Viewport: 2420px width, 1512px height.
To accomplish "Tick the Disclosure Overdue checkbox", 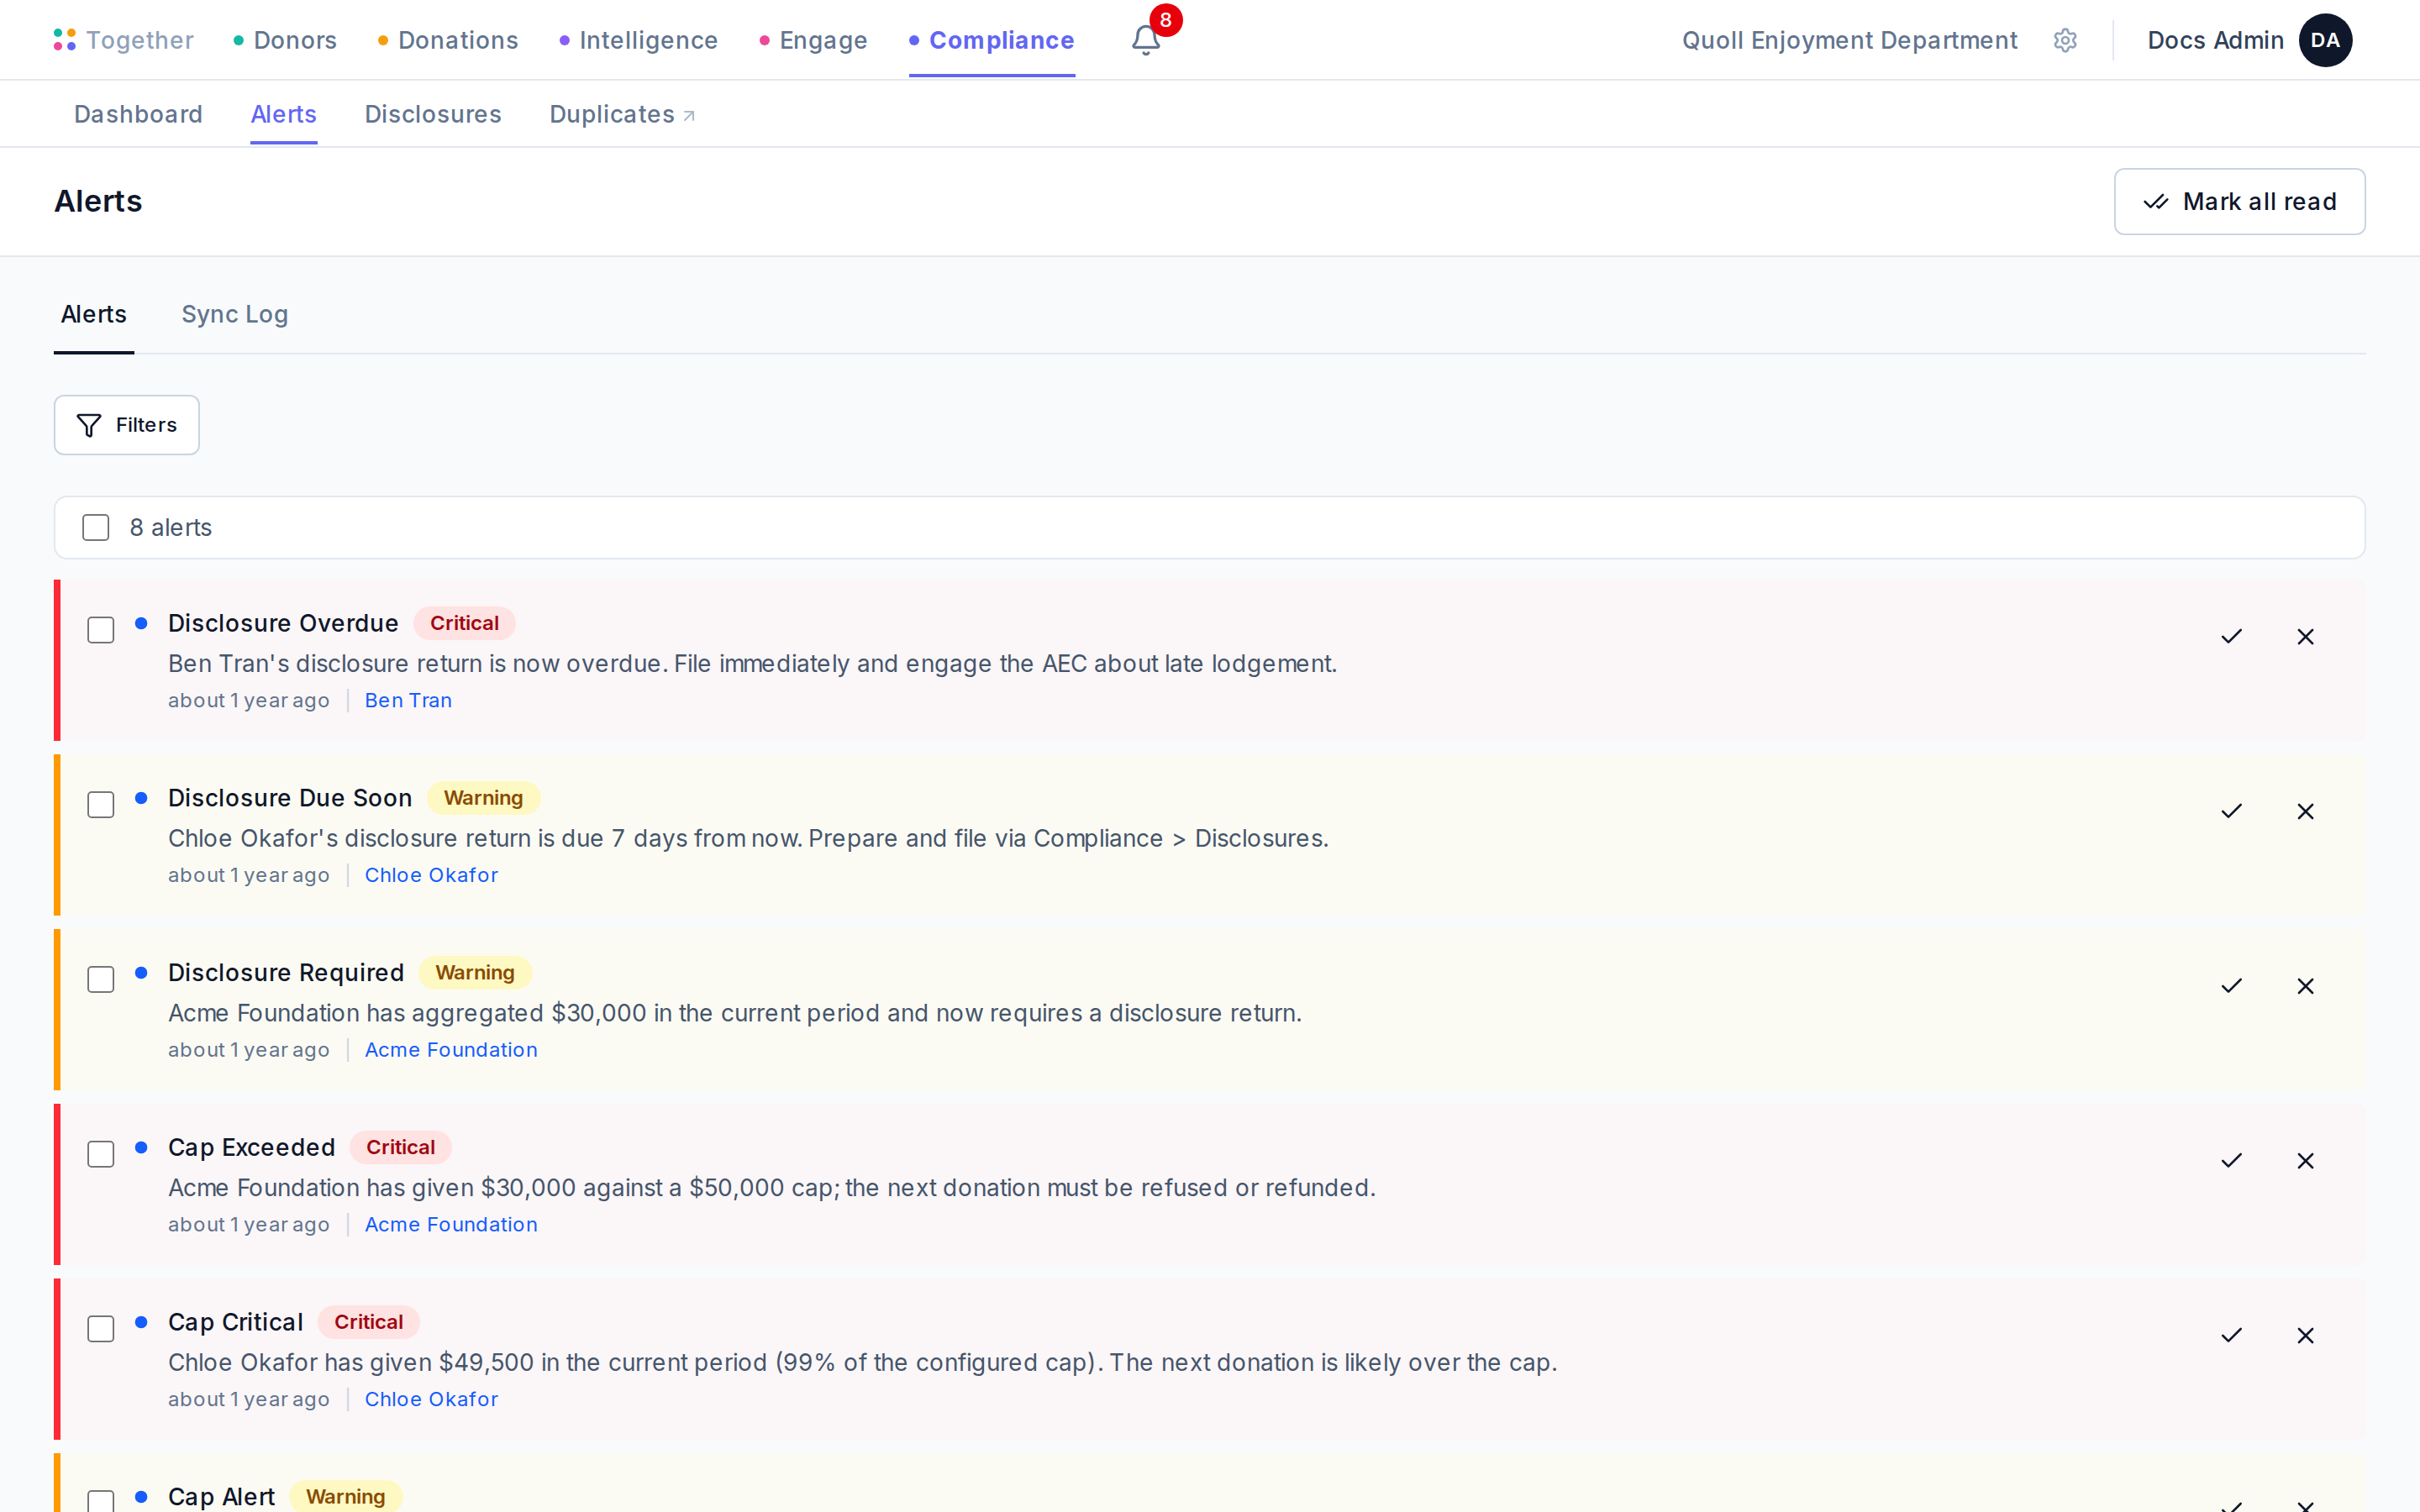I will pos(101,630).
